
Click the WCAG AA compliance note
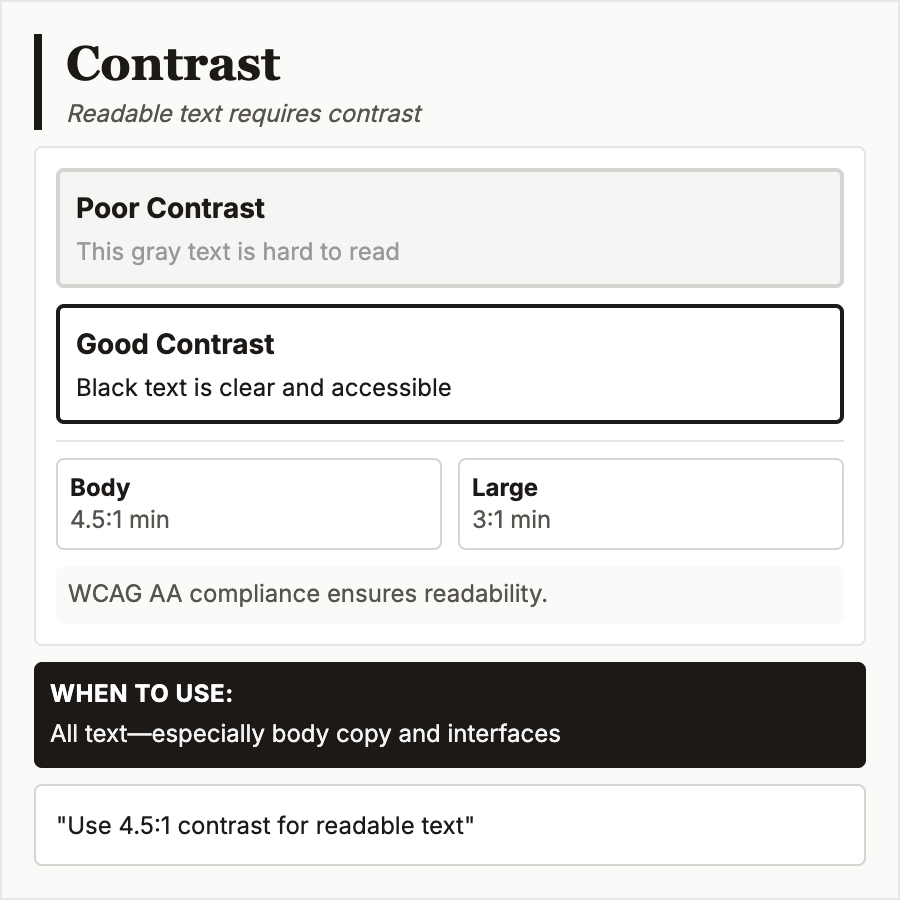(x=308, y=594)
